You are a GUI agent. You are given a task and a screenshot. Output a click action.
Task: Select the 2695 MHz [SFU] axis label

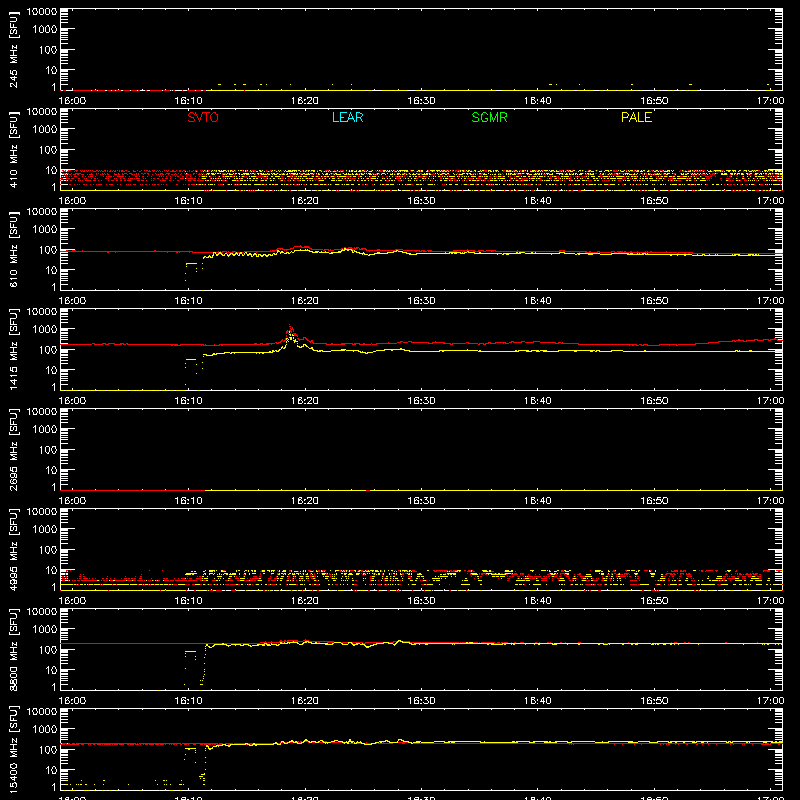point(13,449)
